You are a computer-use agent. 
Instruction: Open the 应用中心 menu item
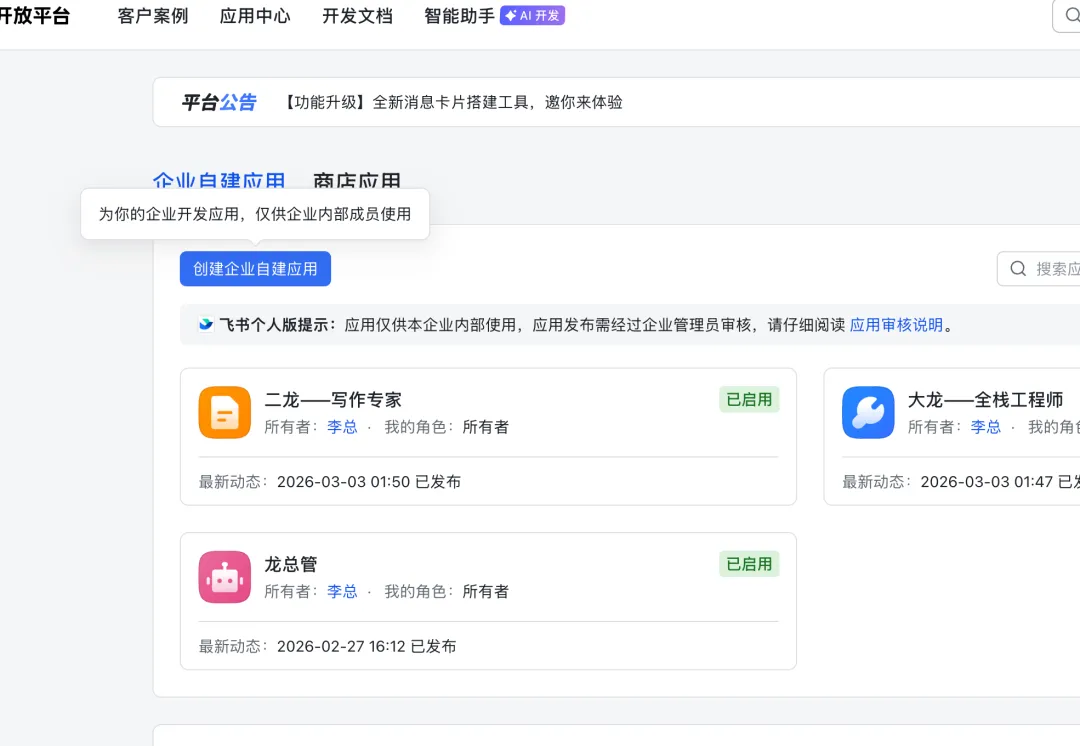pos(255,15)
